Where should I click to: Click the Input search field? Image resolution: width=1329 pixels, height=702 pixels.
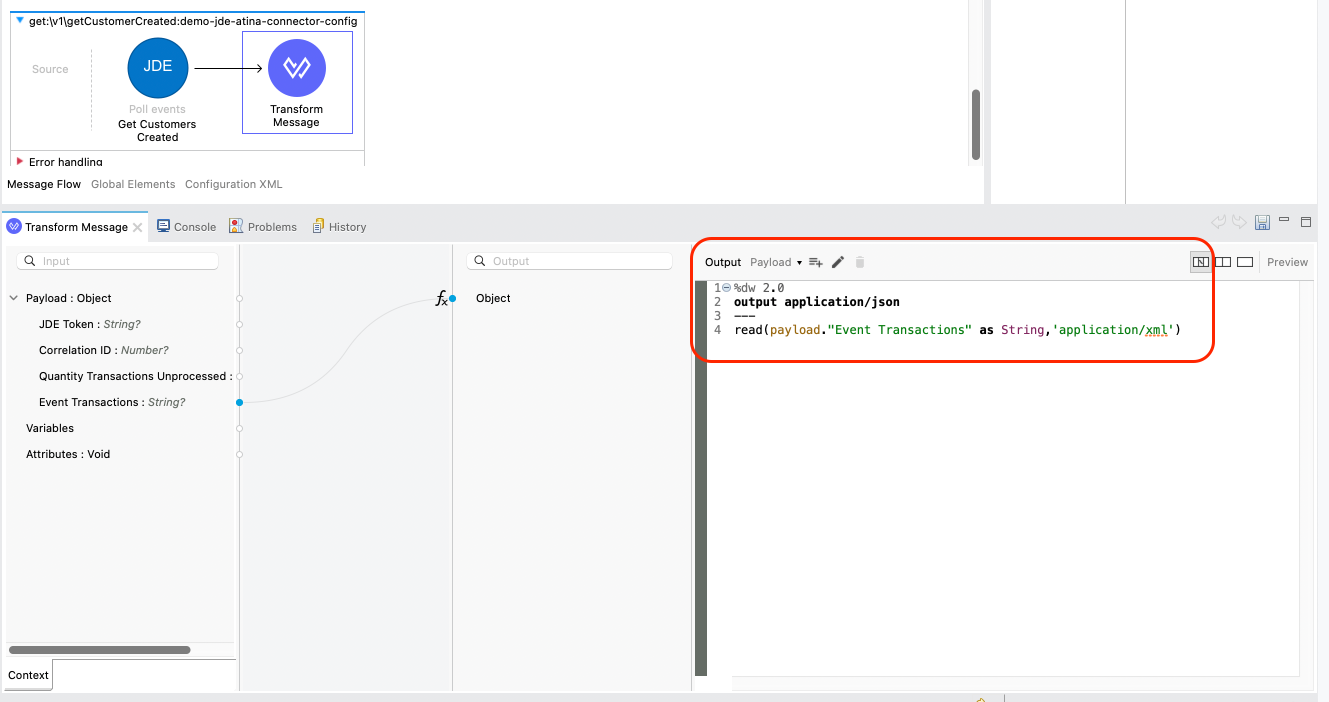[x=127, y=261]
